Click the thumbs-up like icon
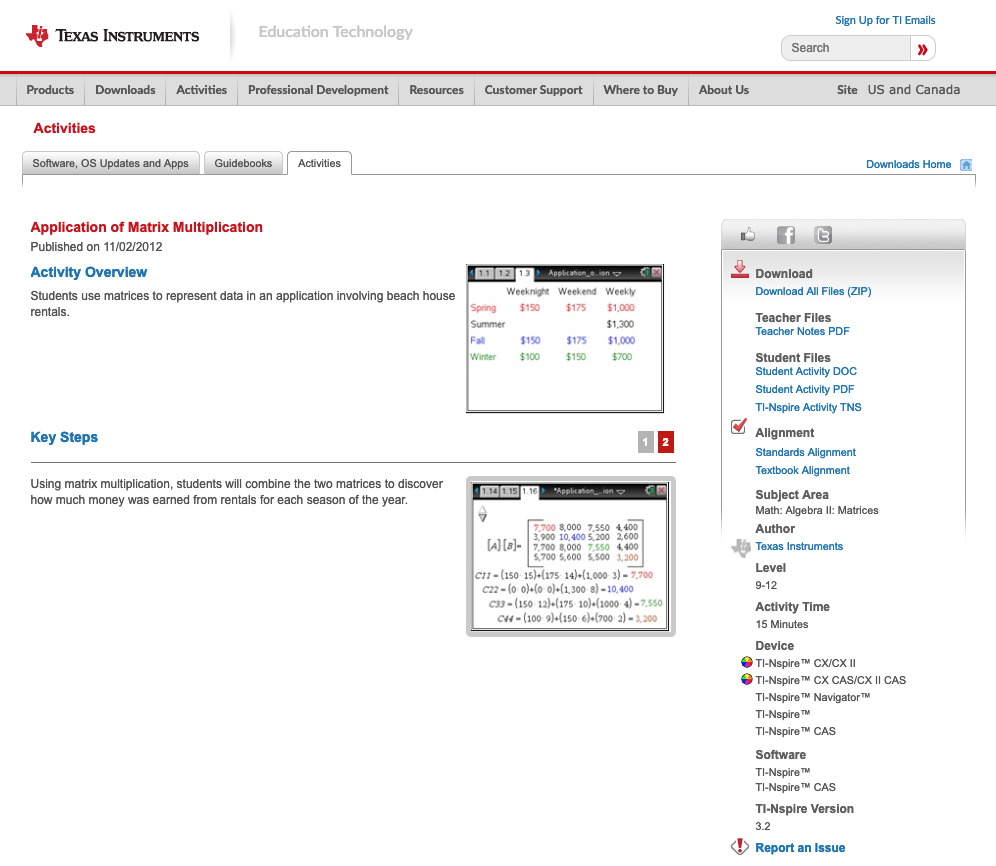This screenshot has height=866, width=996. pos(748,235)
